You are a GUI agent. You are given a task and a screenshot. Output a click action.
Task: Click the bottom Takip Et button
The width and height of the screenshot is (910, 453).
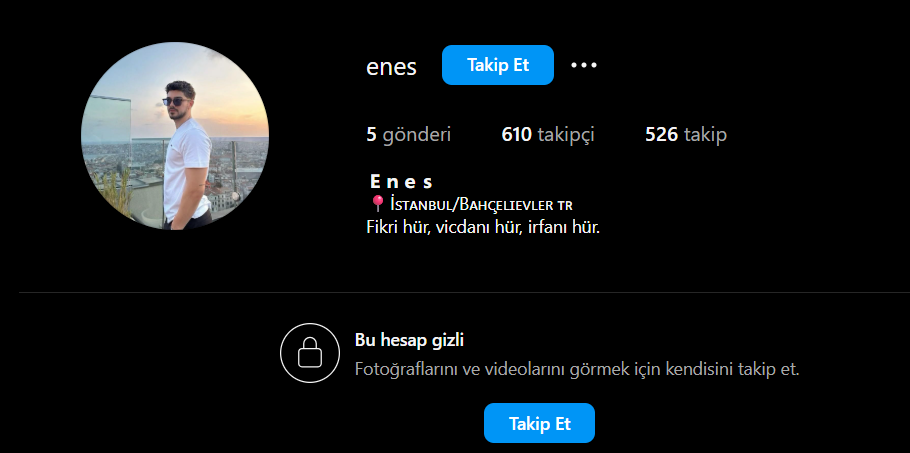540,423
